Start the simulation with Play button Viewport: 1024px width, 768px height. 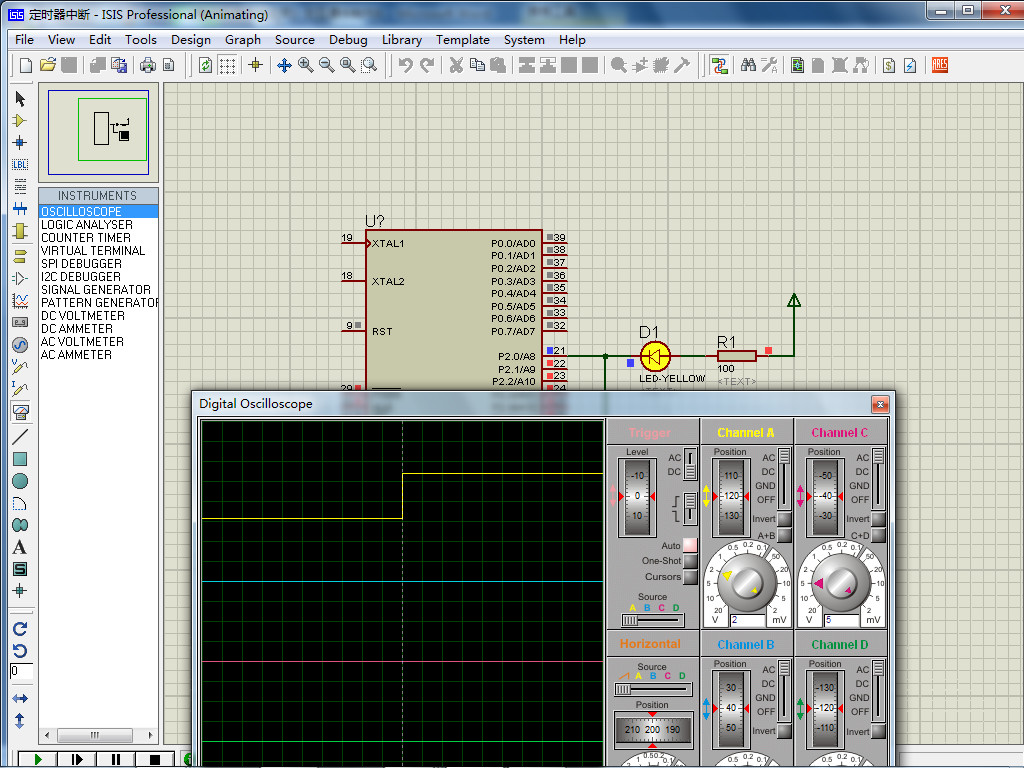point(37,760)
